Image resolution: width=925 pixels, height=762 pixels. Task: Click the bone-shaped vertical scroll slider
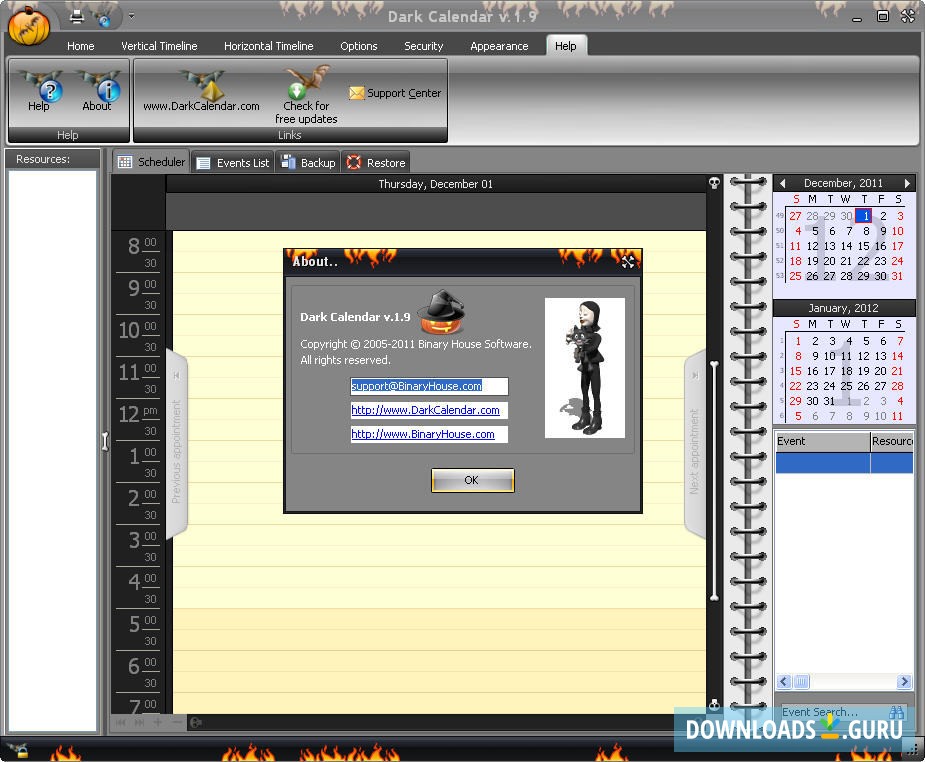click(714, 481)
